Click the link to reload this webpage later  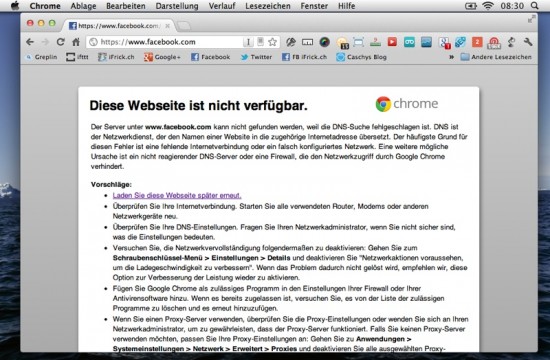coord(177,195)
